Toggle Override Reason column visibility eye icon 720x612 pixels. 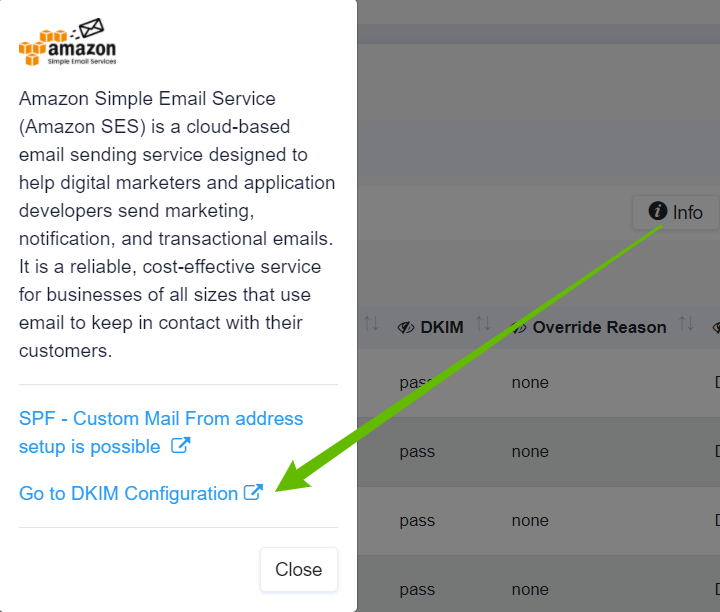(x=519, y=327)
